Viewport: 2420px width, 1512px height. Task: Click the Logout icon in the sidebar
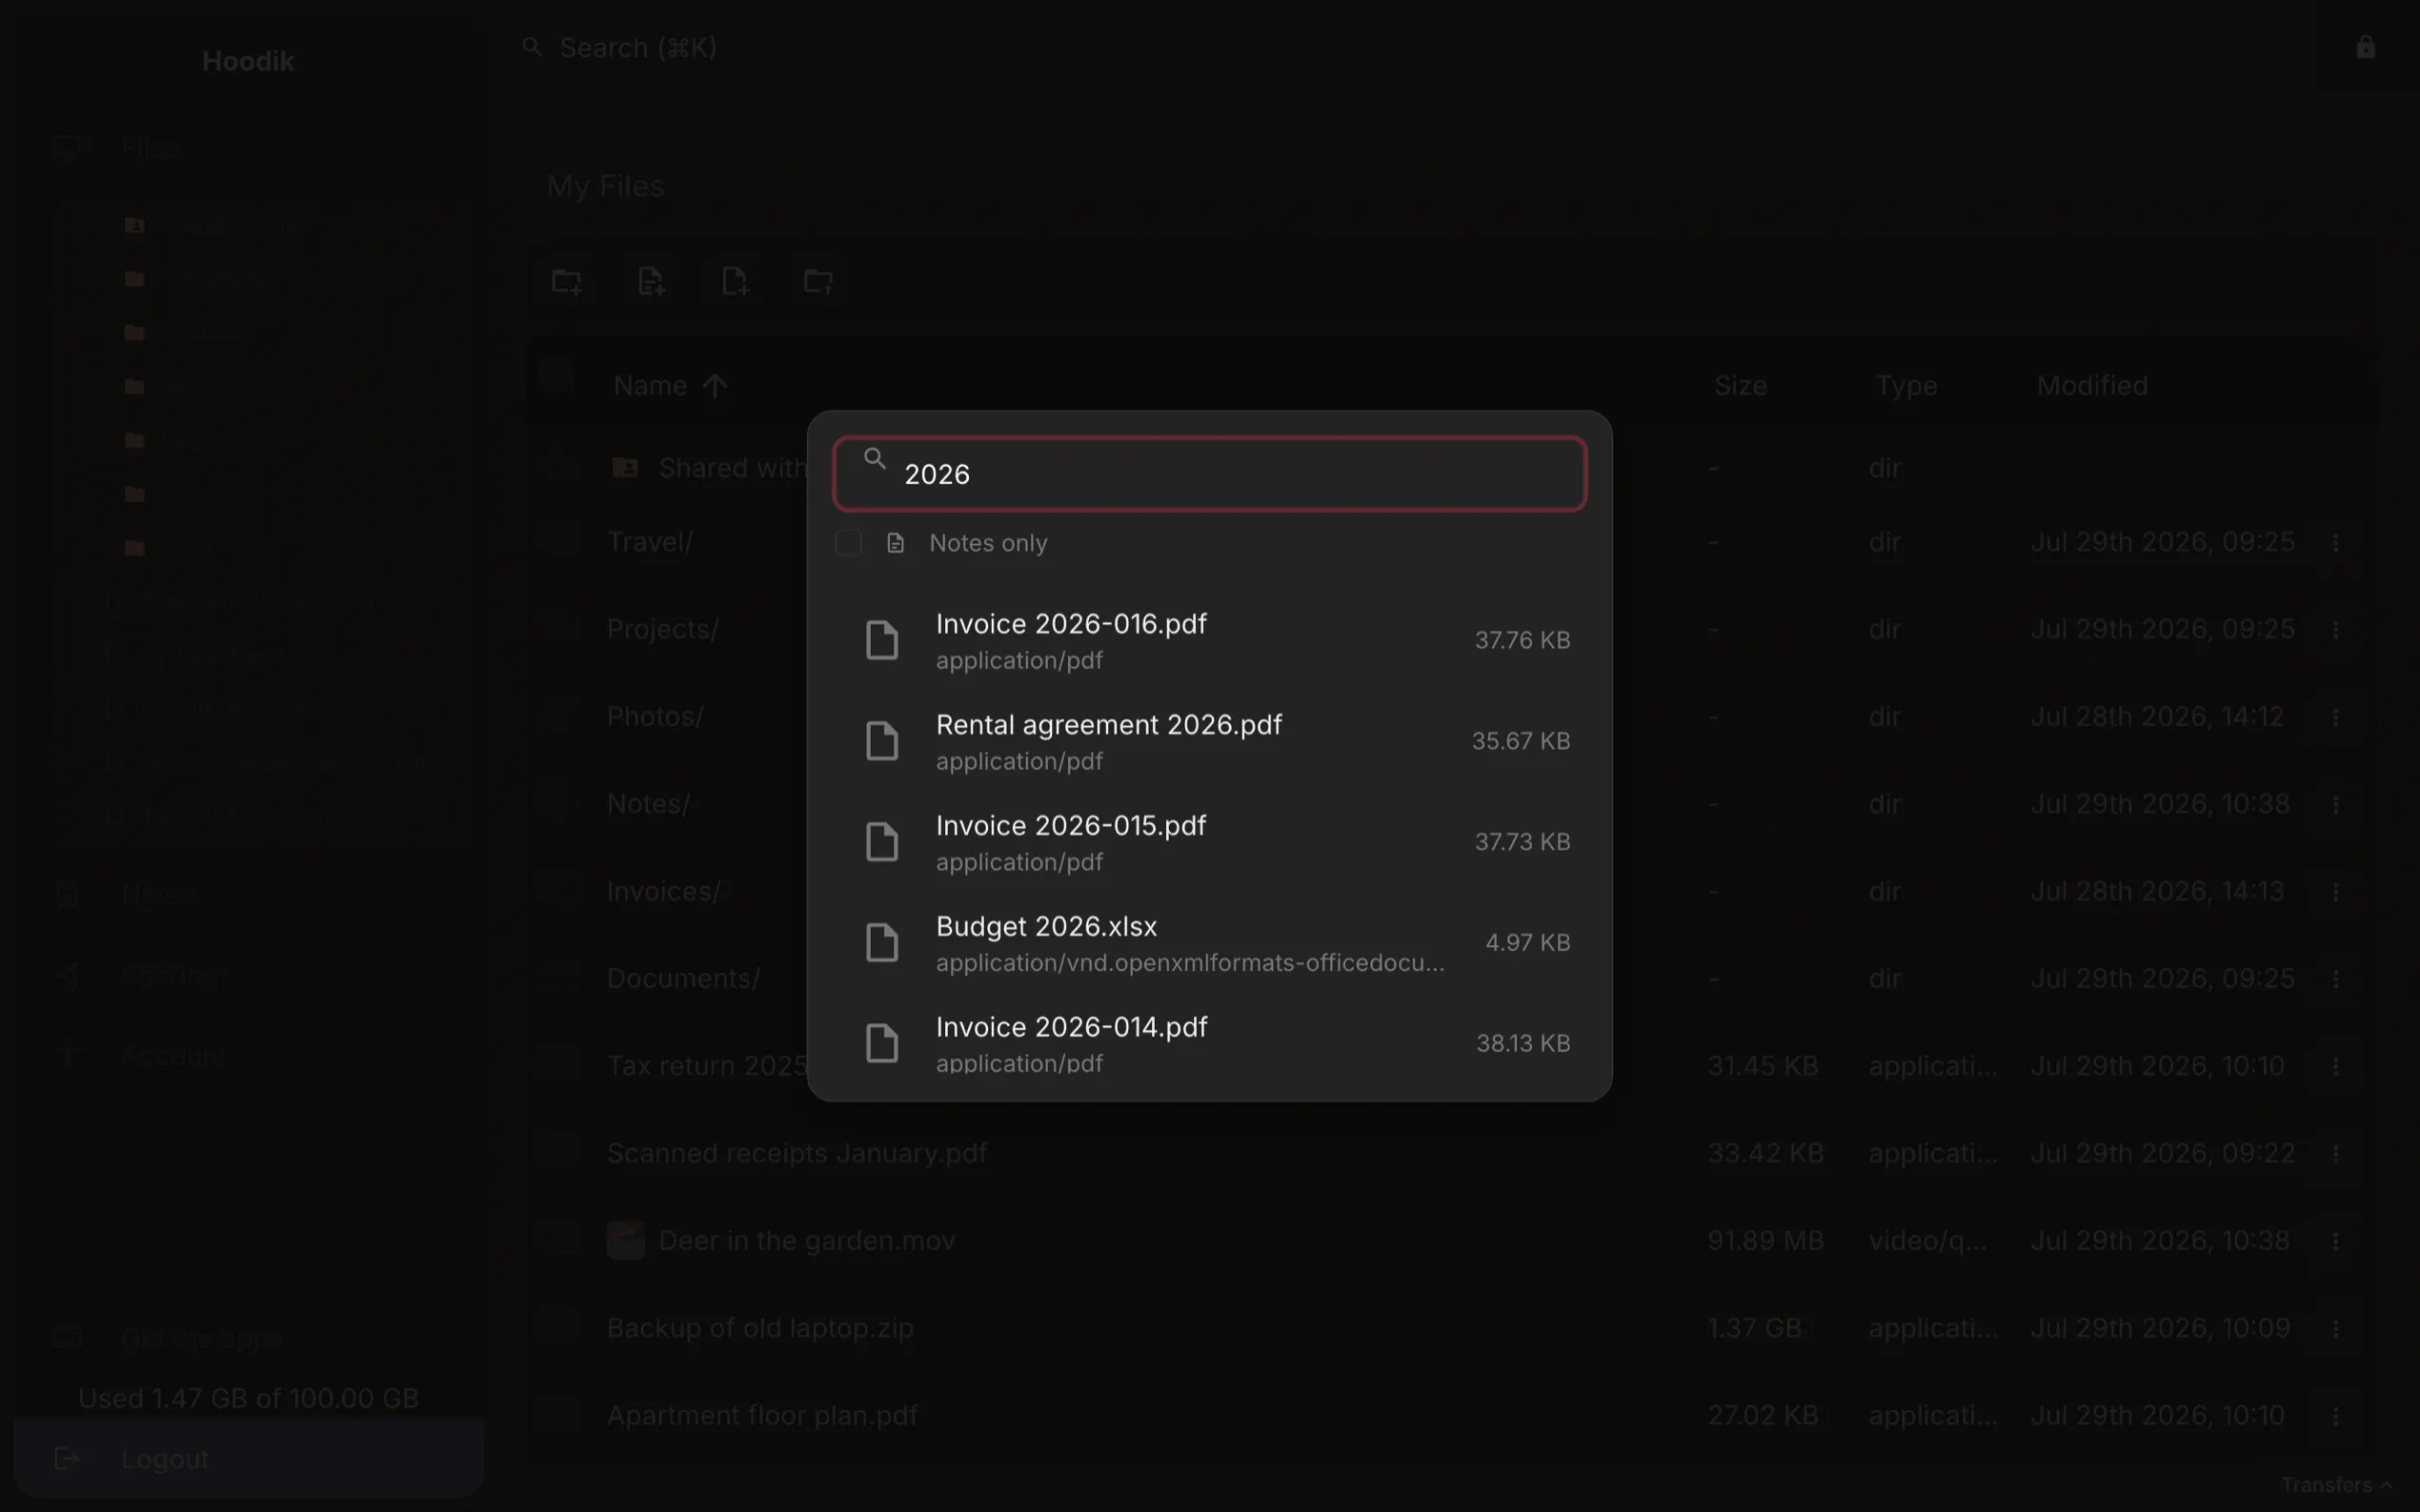67,1459
